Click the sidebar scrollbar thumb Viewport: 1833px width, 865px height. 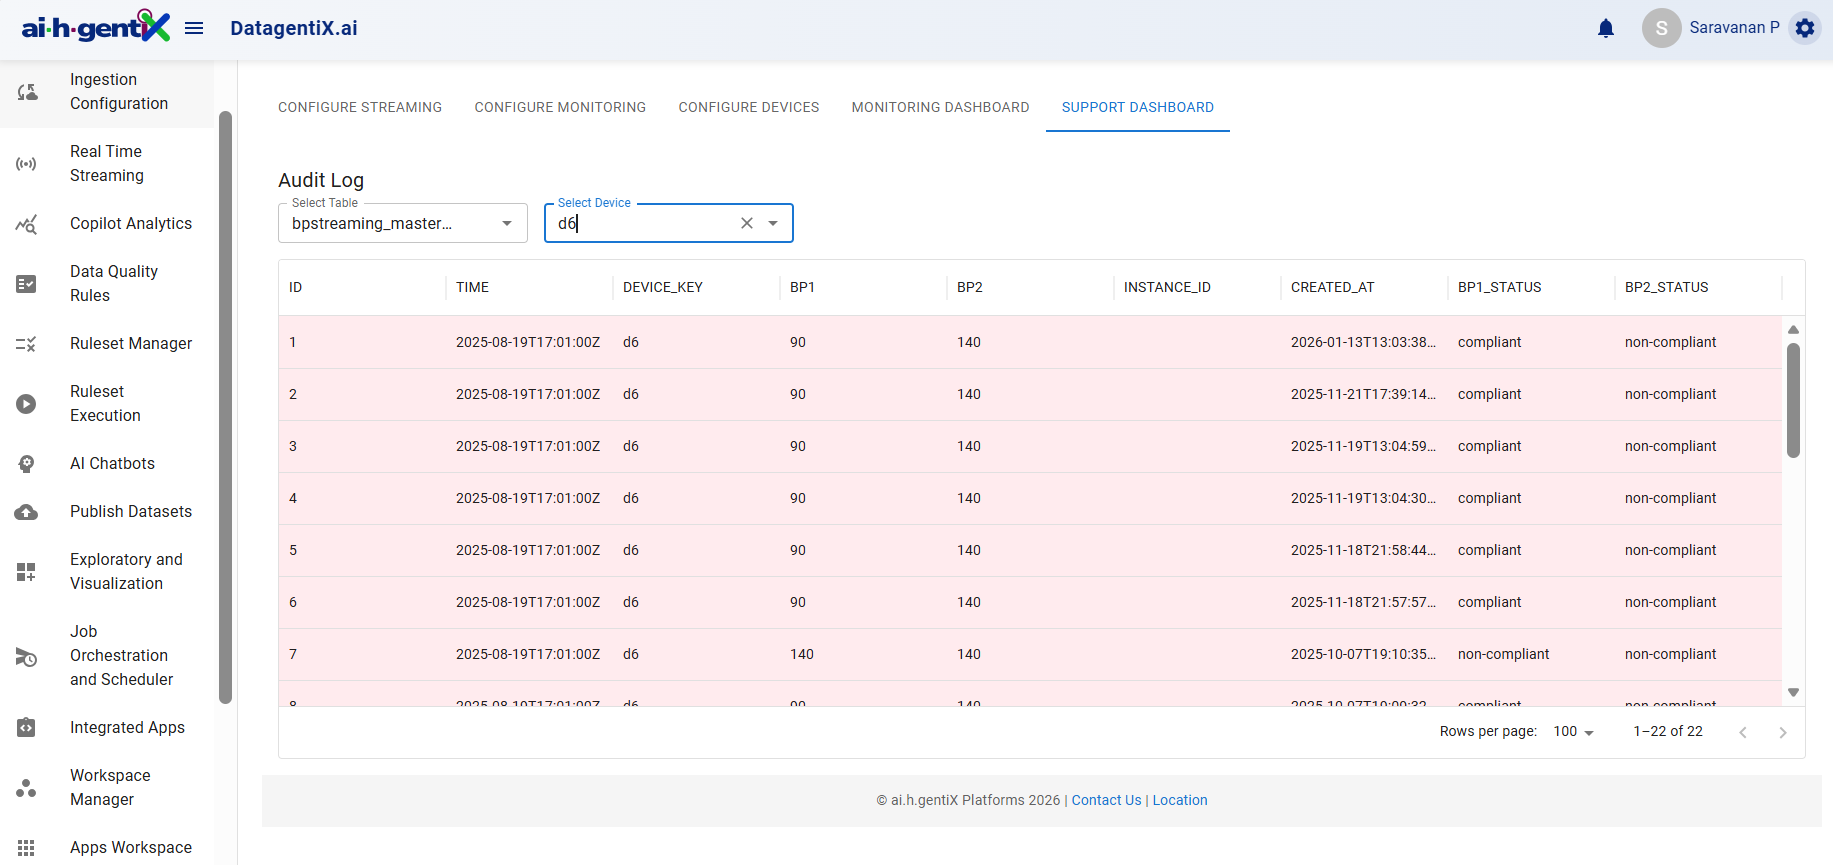pos(225,407)
